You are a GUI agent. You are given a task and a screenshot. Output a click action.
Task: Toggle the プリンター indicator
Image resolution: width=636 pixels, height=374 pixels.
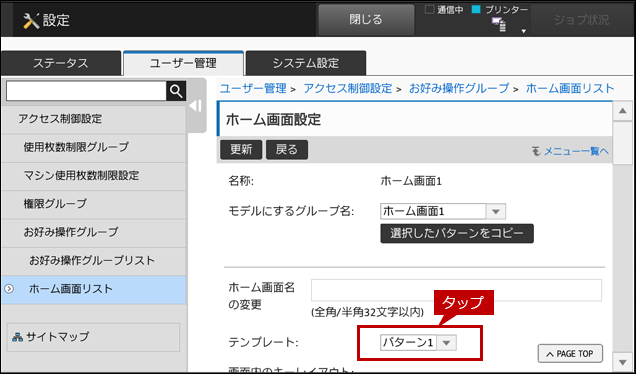click(476, 10)
